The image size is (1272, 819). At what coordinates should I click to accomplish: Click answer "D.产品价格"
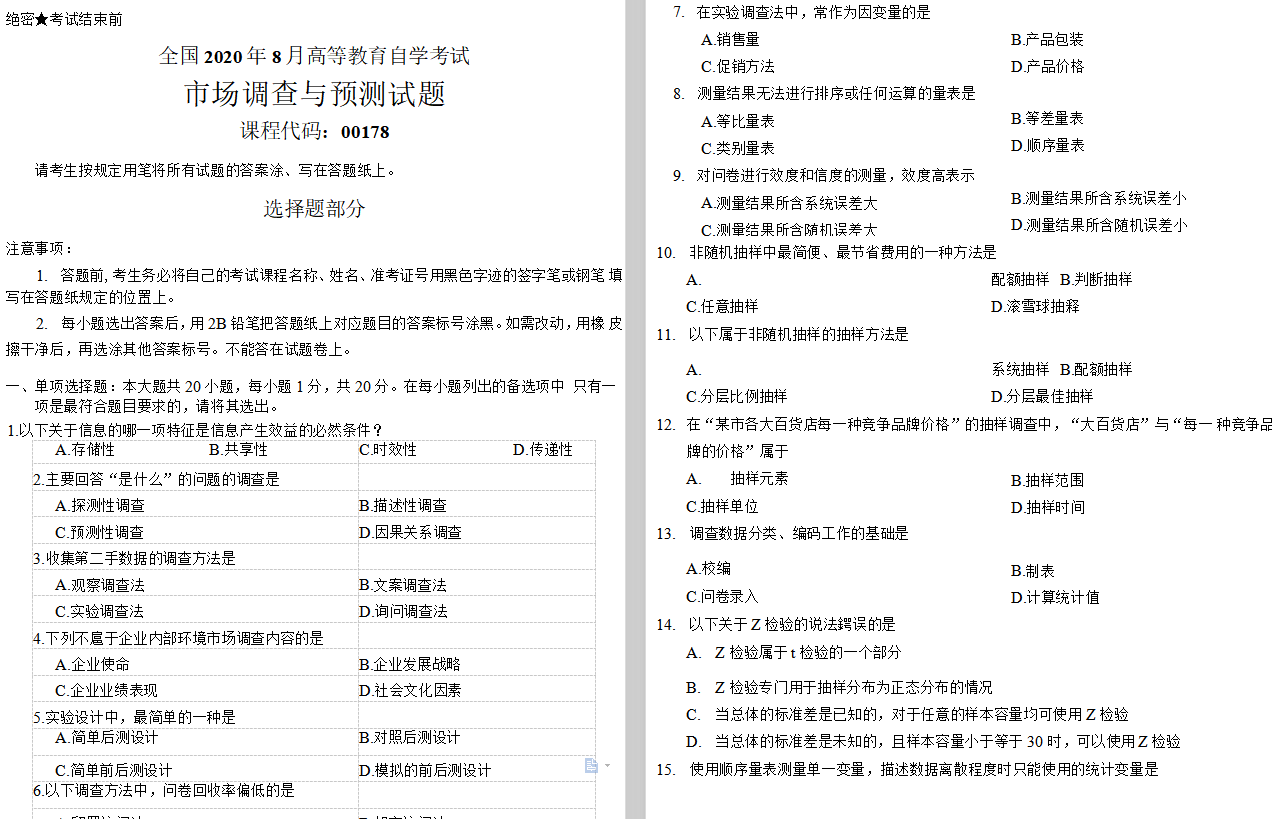click(1047, 67)
